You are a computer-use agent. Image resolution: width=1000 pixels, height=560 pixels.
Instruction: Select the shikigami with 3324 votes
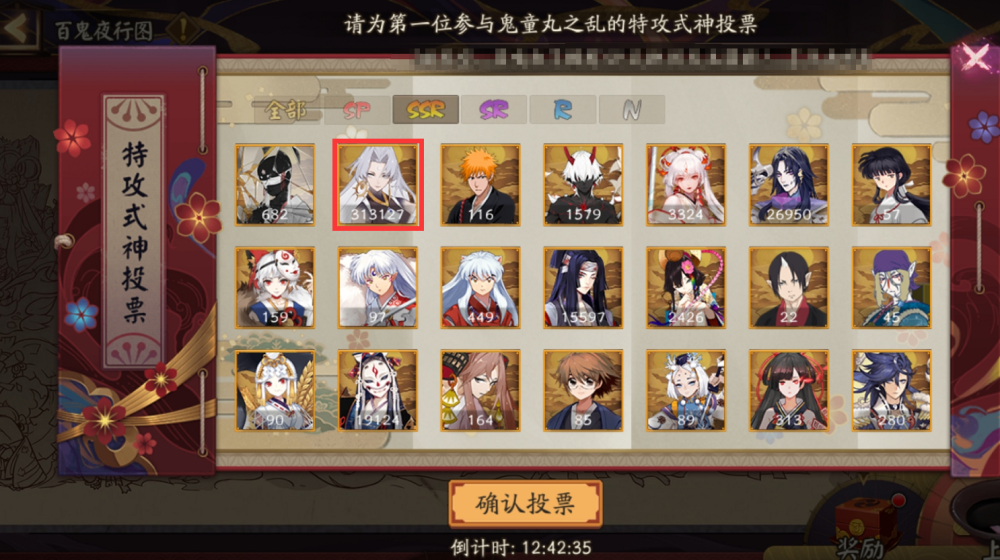coord(686,185)
